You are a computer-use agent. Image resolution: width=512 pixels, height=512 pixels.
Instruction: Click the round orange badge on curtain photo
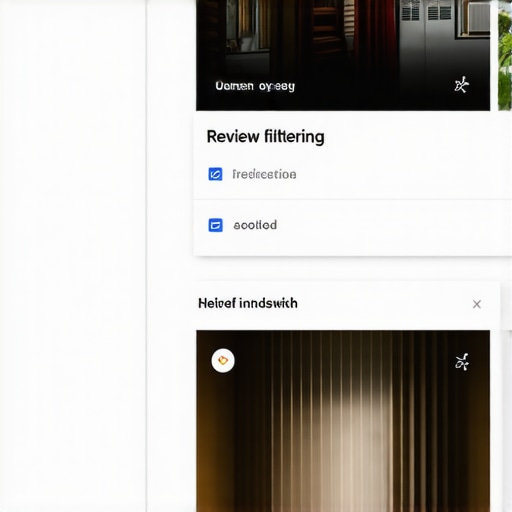(223, 361)
